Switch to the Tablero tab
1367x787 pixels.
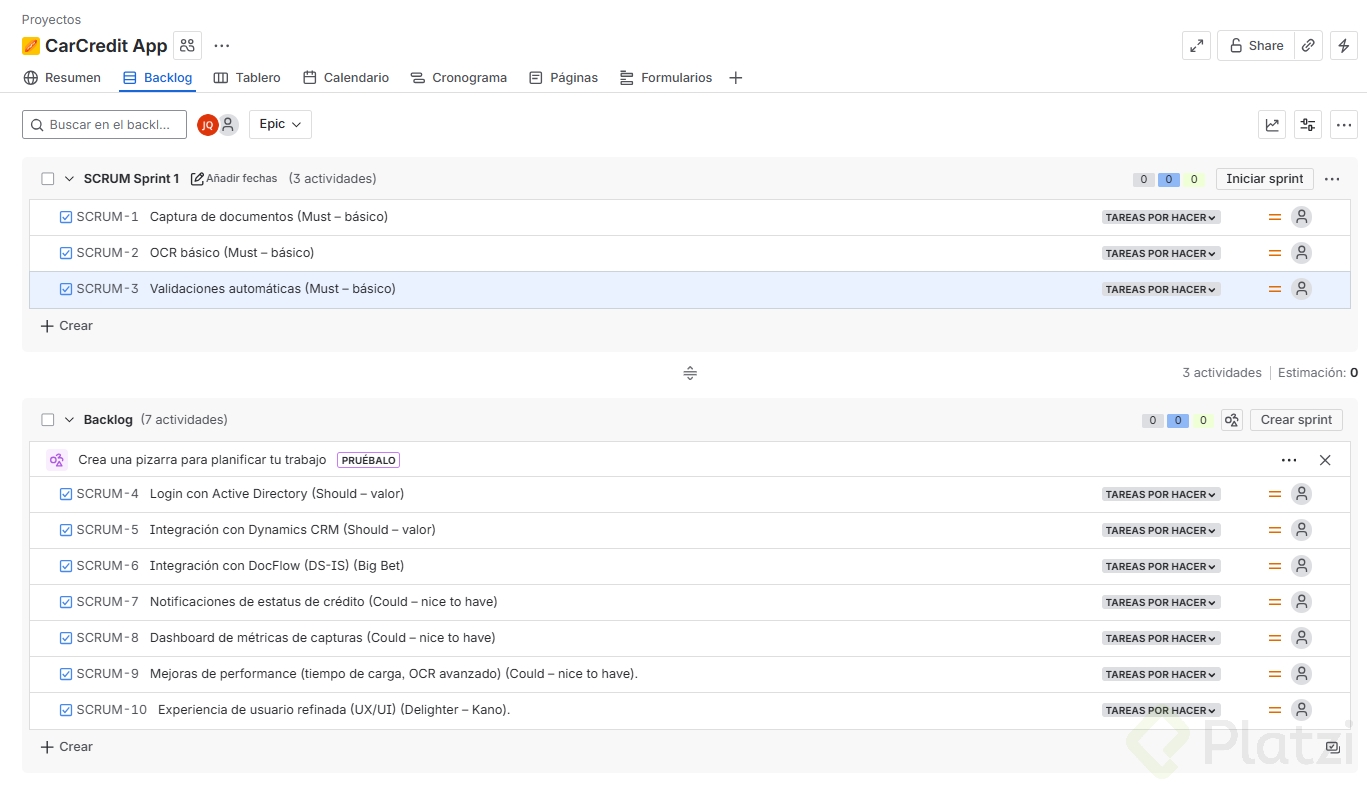tap(247, 78)
